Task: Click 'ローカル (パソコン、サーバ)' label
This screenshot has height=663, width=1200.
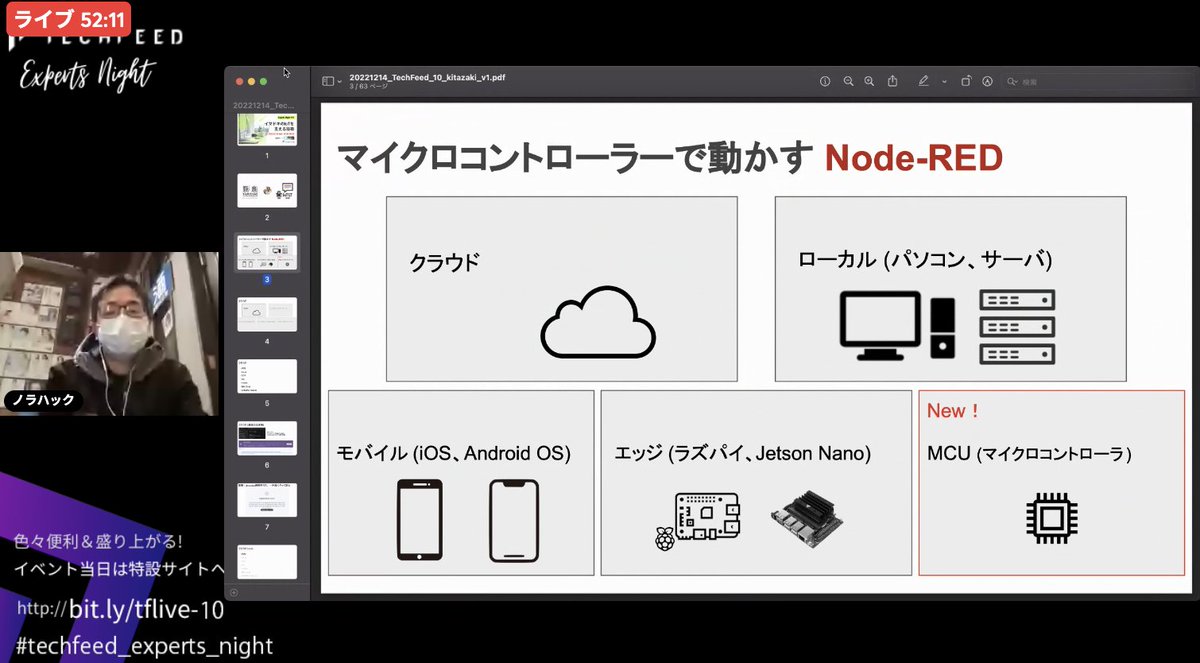Action: pyautogui.click(x=925, y=259)
